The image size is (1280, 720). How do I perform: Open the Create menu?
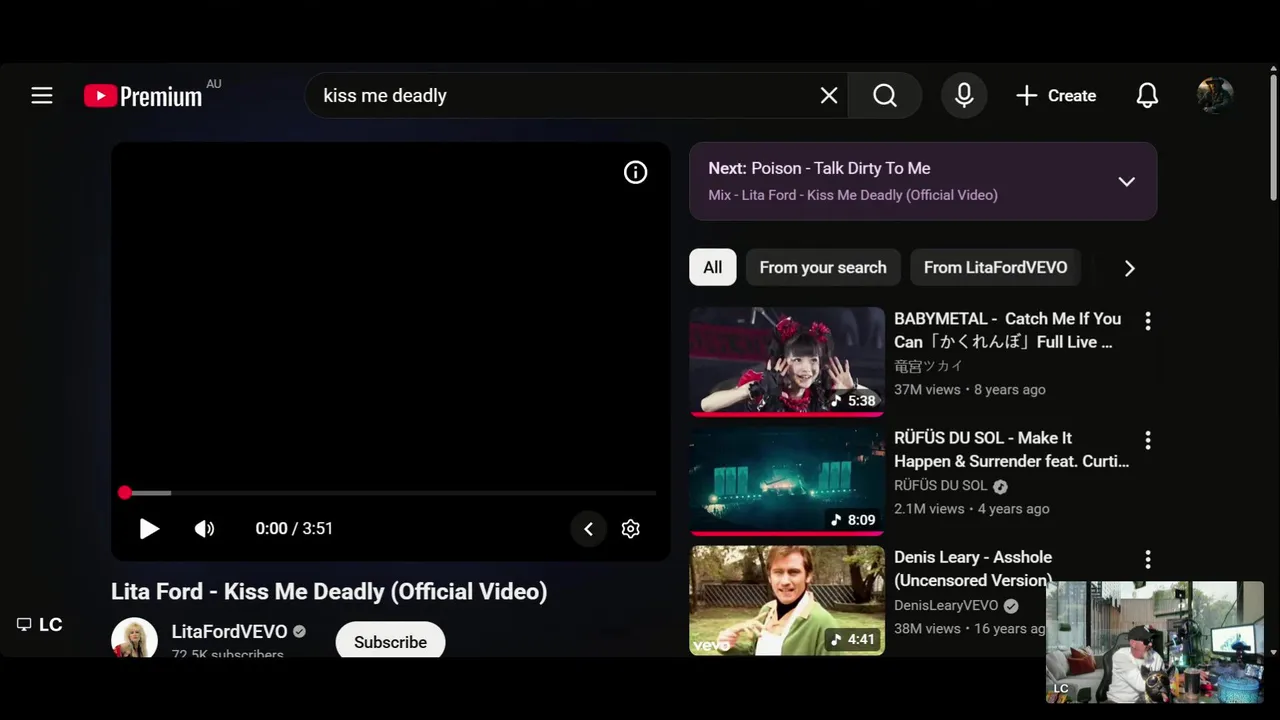(1056, 96)
